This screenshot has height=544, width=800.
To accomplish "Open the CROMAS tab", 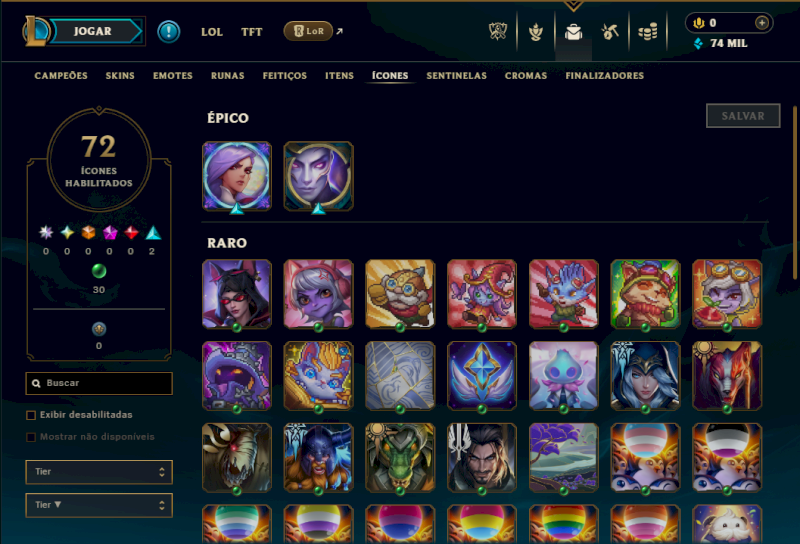I will click(526, 76).
